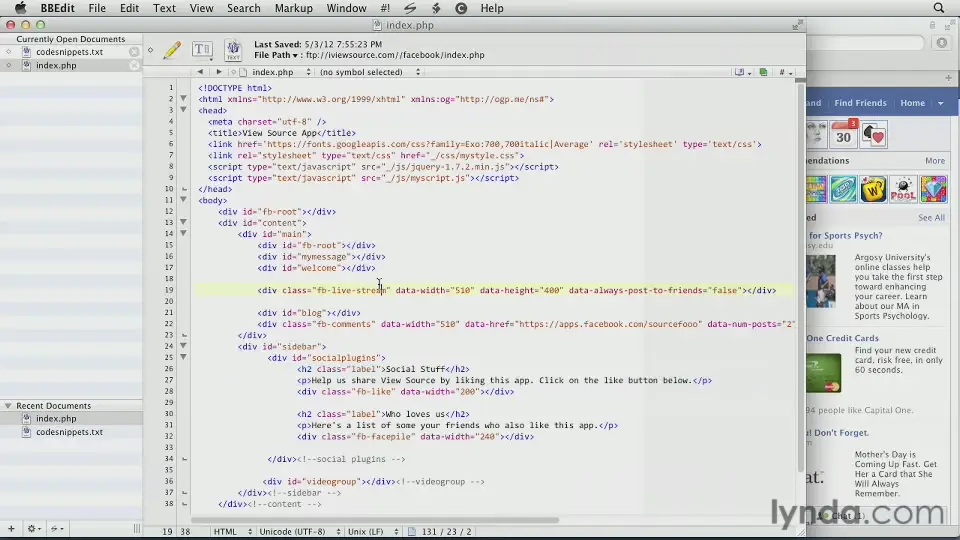Click the document statistics page icon
The image size is (960, 540).
411,531
